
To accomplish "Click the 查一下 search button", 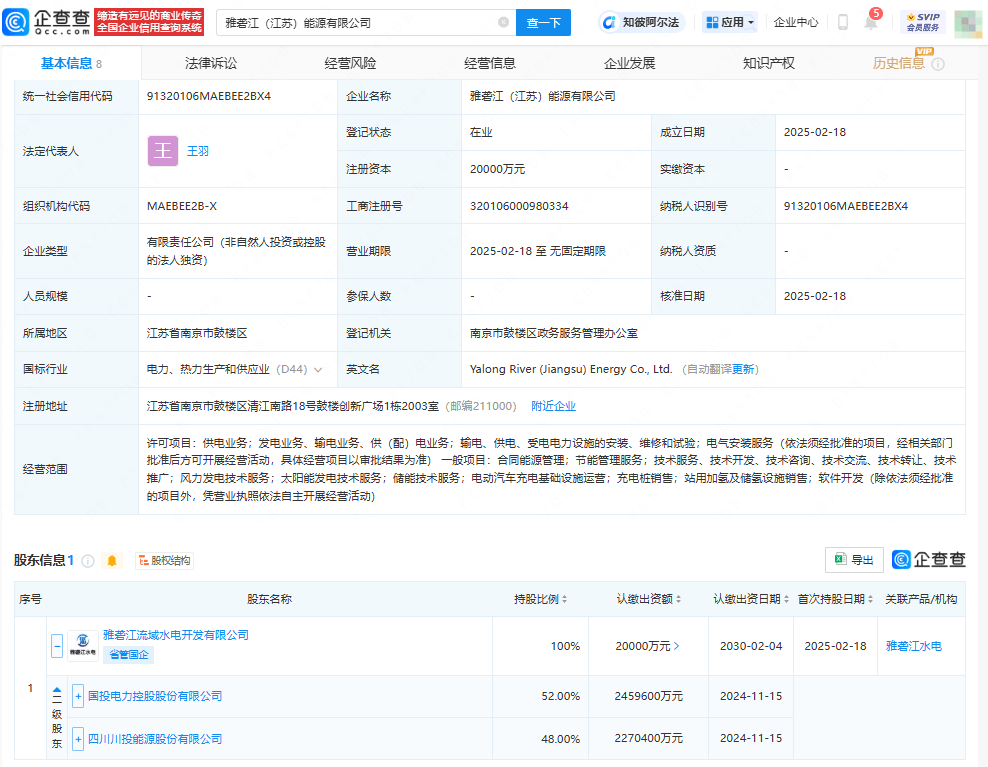I will pos(543,23).
